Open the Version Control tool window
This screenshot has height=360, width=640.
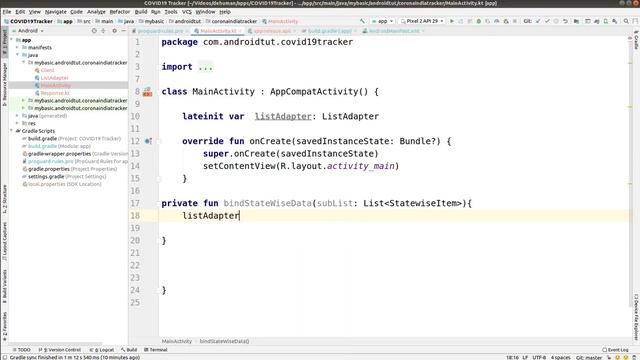click(60, 350)
